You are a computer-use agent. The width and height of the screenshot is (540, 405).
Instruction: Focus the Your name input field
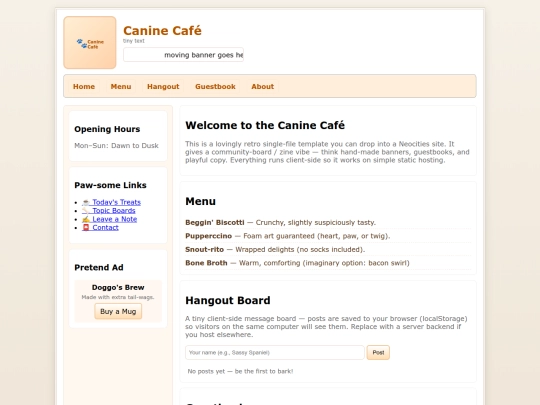pos(274,352)
